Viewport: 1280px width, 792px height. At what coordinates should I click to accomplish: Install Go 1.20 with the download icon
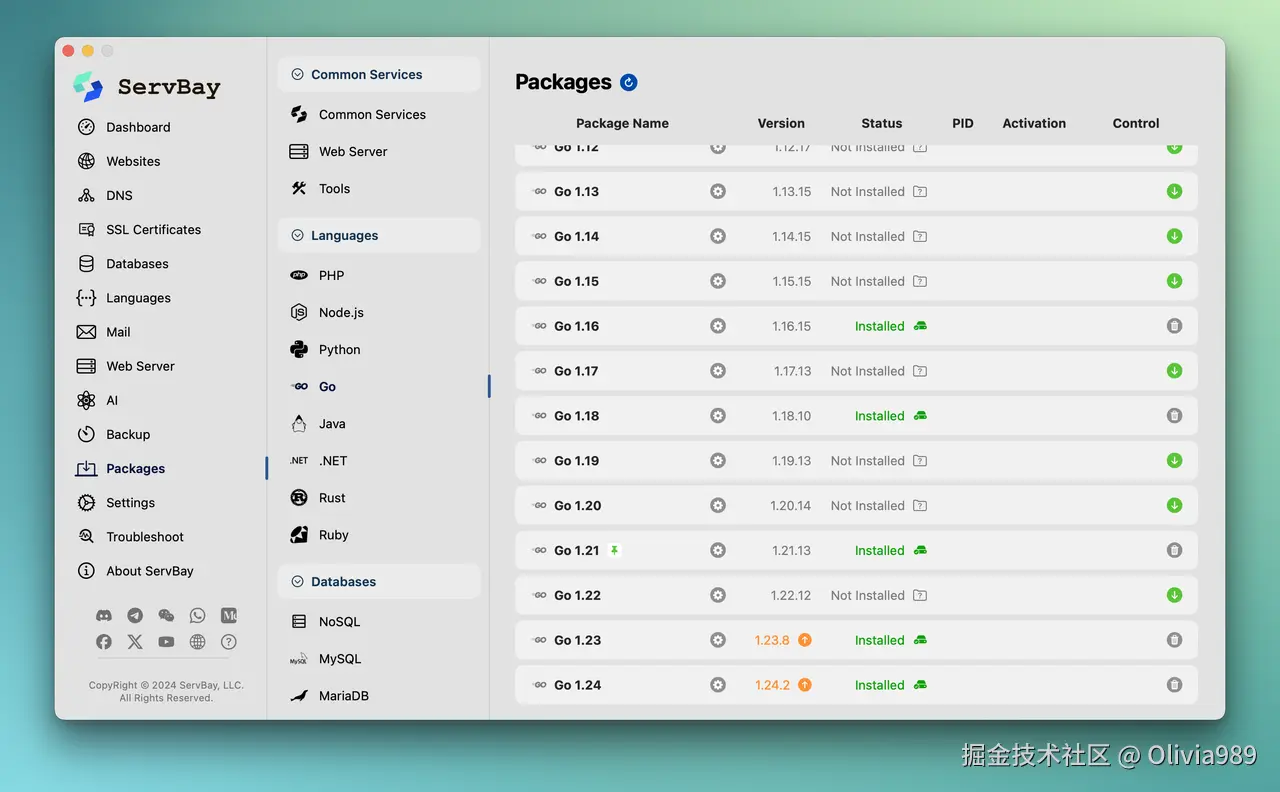pos(1174,505)
